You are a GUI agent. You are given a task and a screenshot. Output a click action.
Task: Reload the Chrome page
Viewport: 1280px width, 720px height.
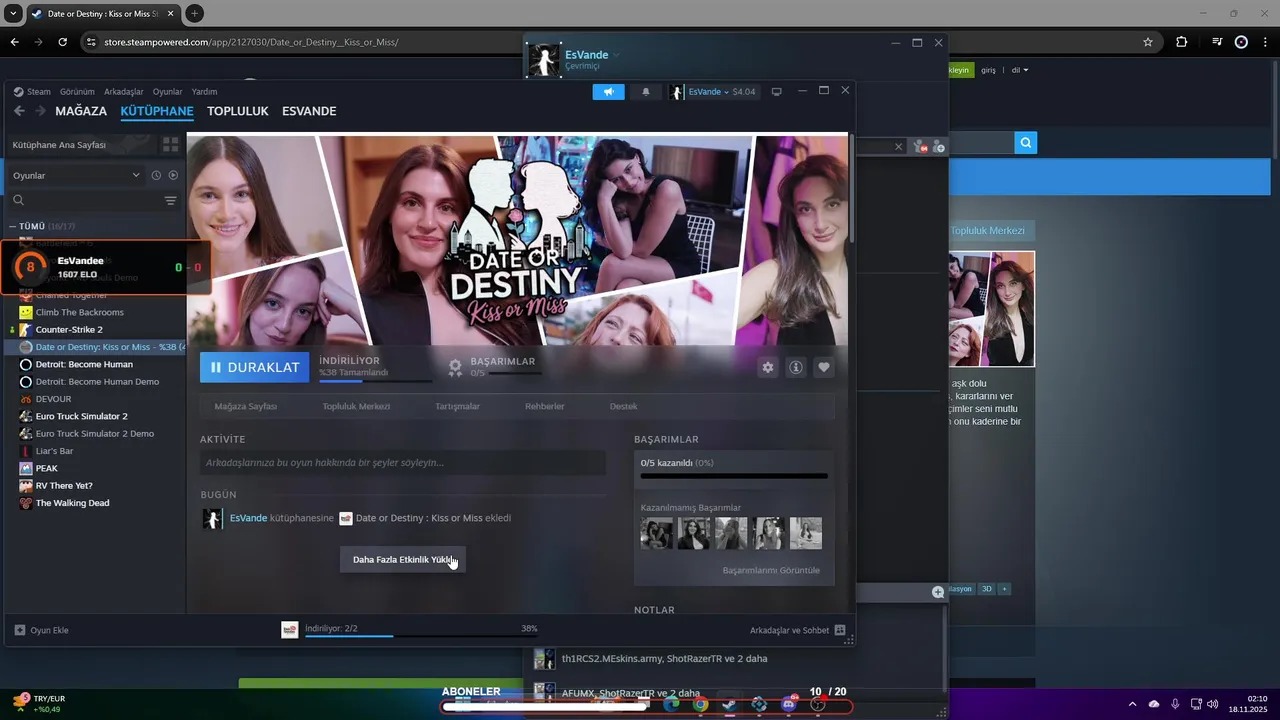[x=62, y=42]
